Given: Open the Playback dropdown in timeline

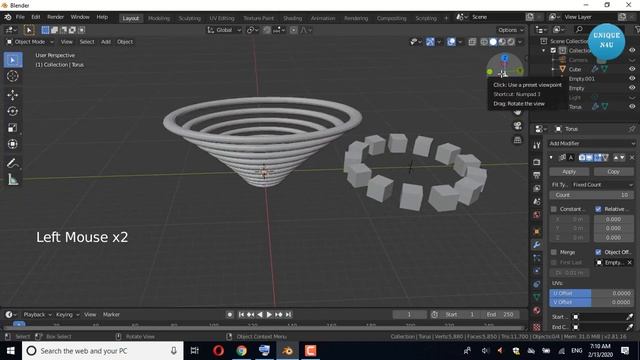Looking at the screenshot, I should pyautogui.click(x=37, y=314).
